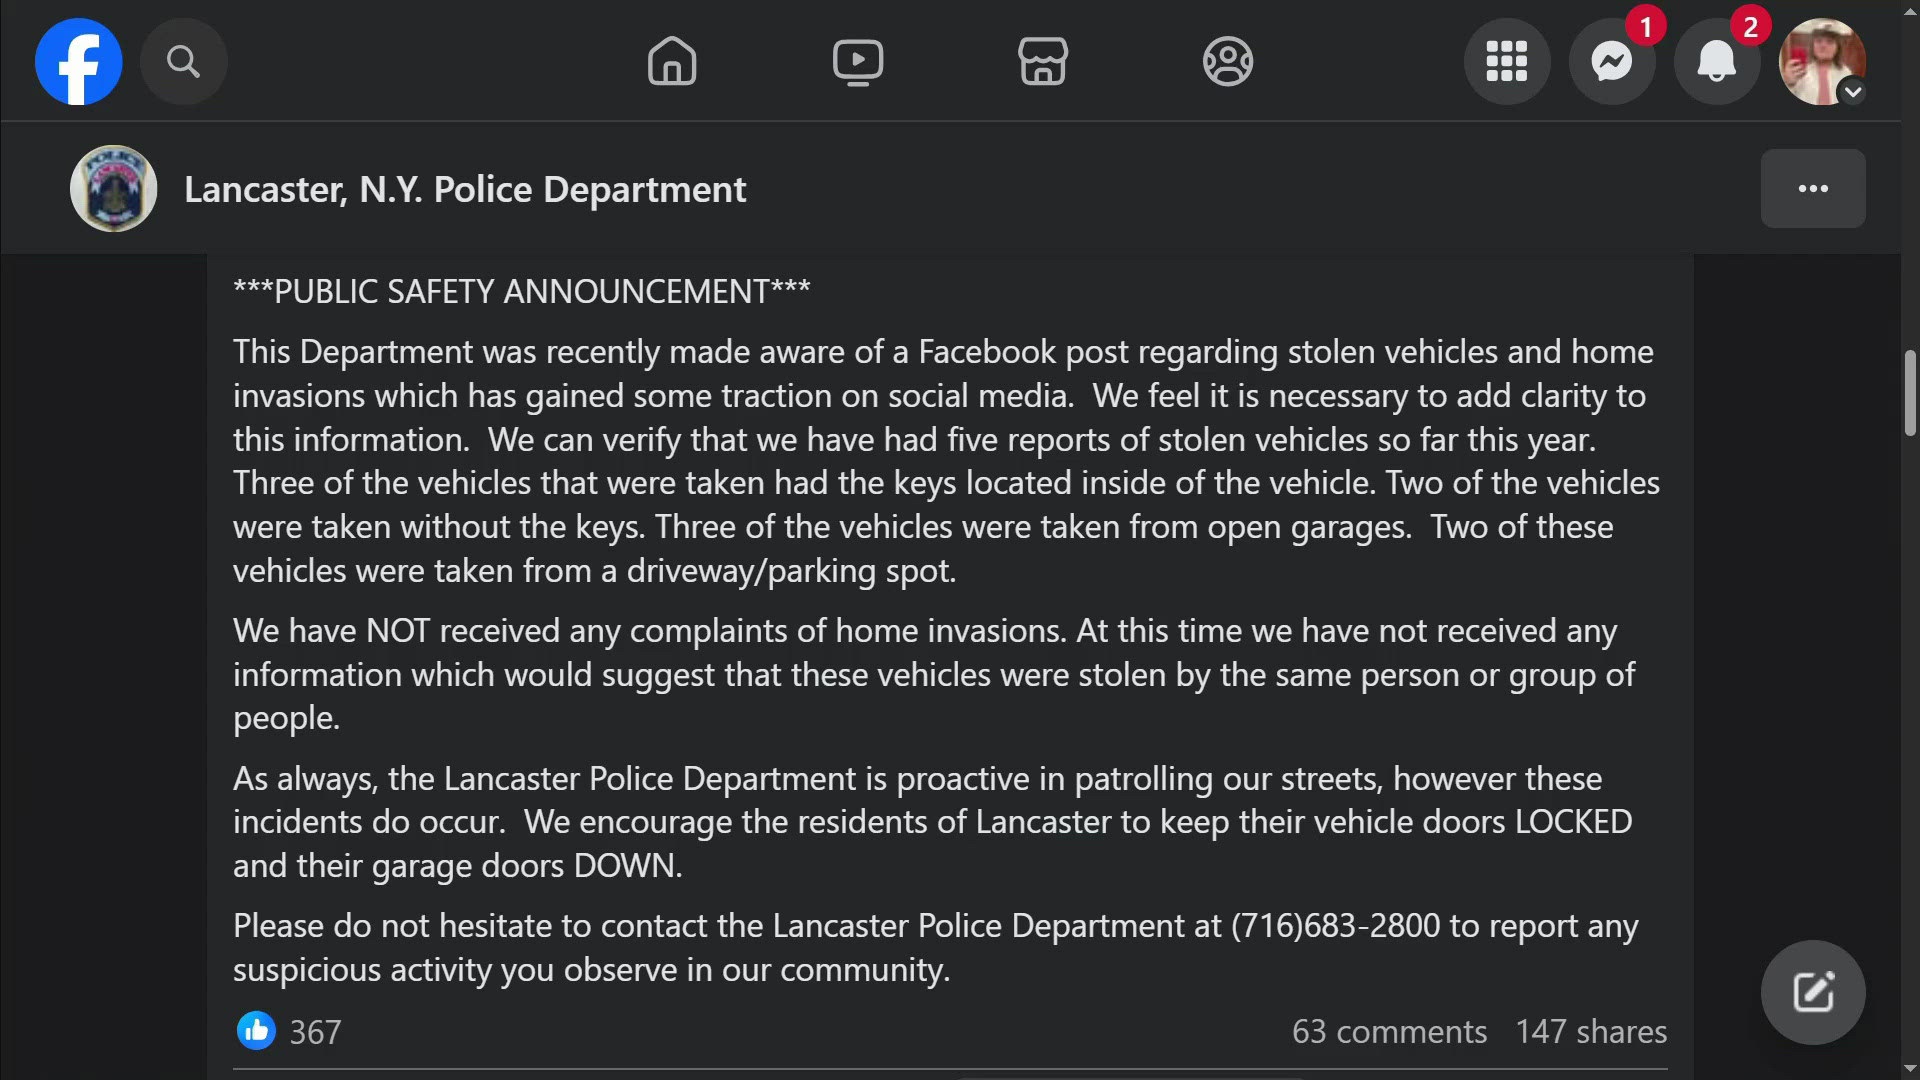View your notifications
This screenshot has height=1080, width=1920.
click(x=1716, y=61)
